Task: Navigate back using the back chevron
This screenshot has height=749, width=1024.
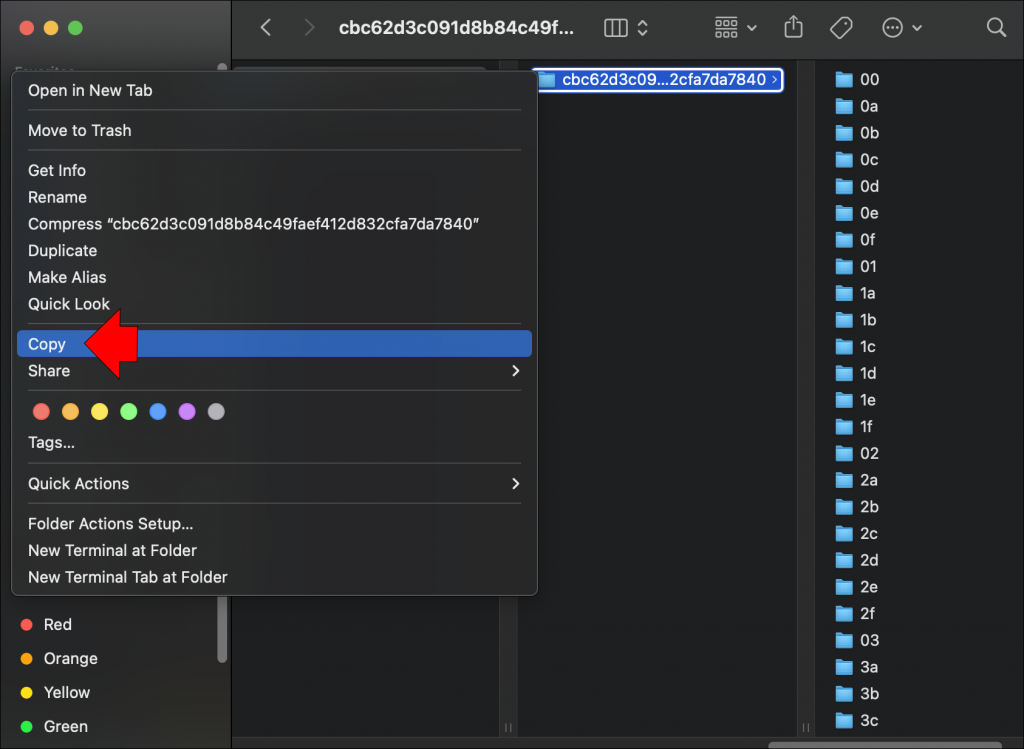Action: 265,28
